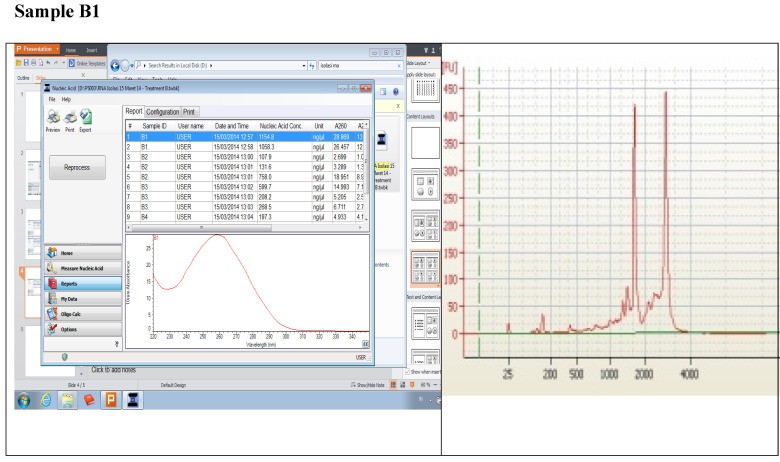Click the graph zoom icon at chart corner
The image size is (780, 462).
365,344
